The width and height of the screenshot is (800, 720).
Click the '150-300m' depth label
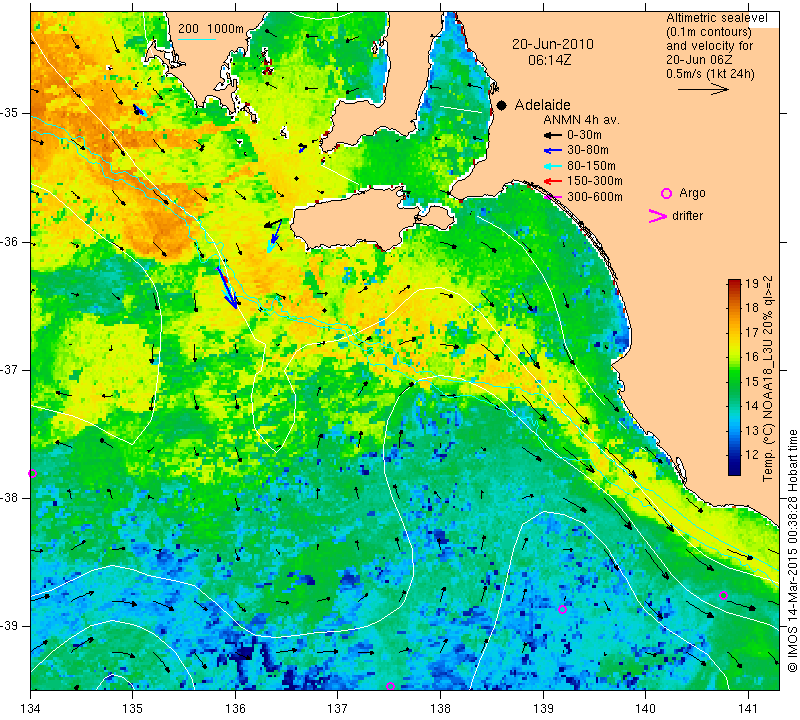[594, 181]
